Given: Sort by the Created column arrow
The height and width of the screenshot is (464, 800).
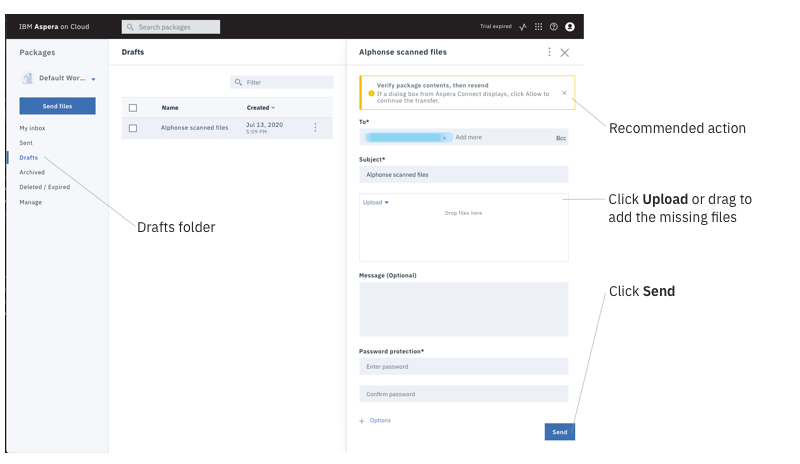Looking at the screenshot, I should tap(273, 108).
